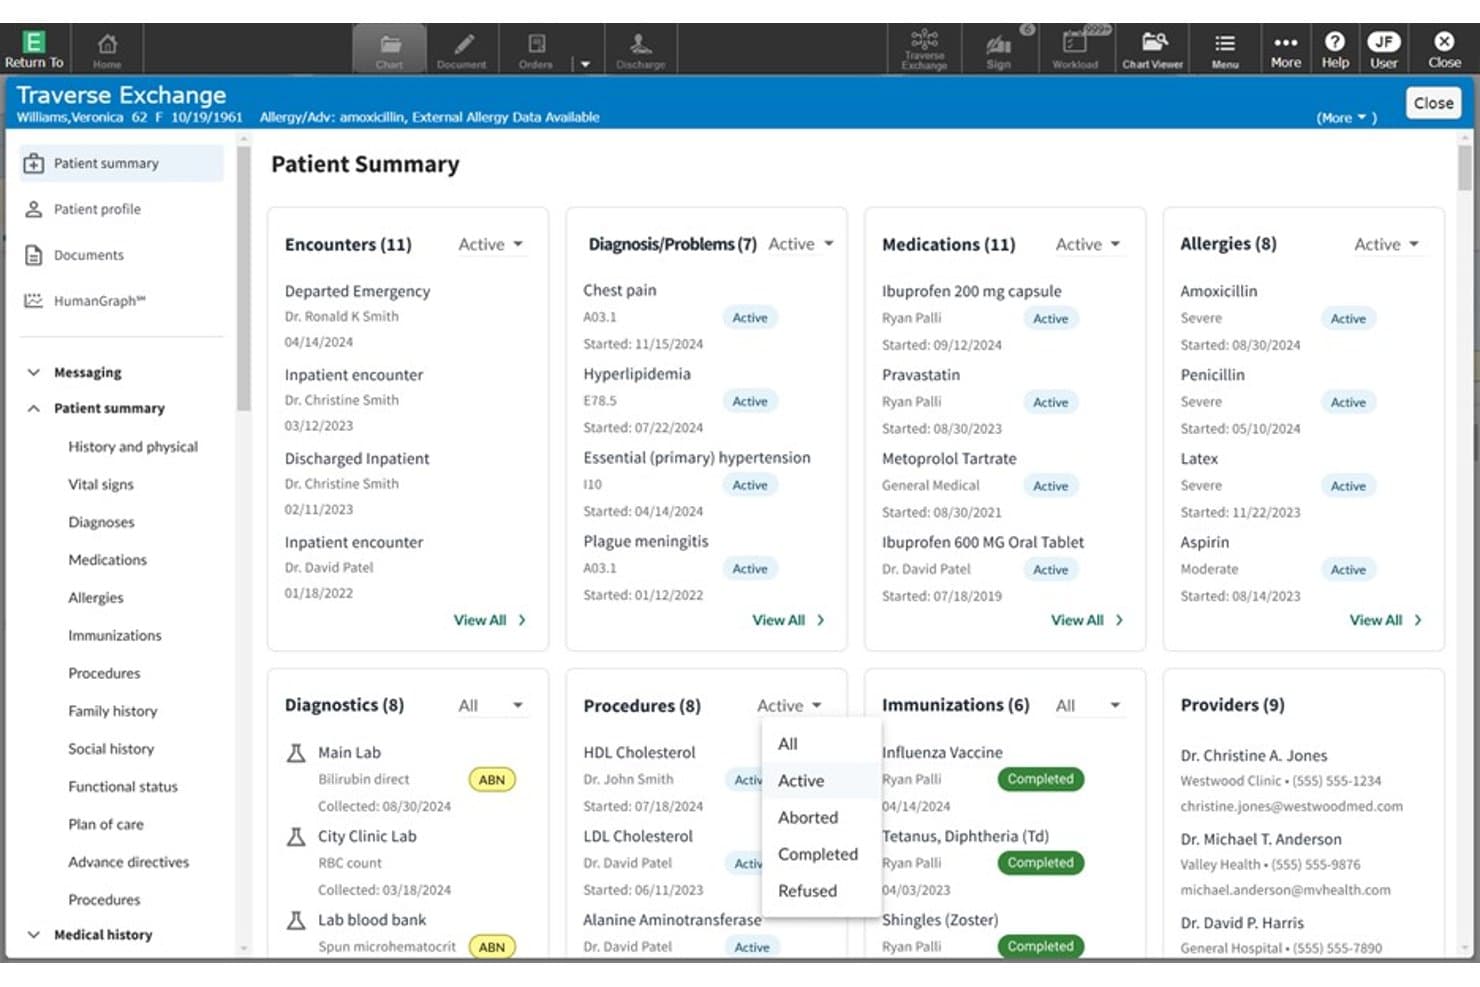The width and height of the screenshot is (1480, 987).
Task: Open Diagnosis/Problems Active filter dropdown
Action: click(801, 244)
